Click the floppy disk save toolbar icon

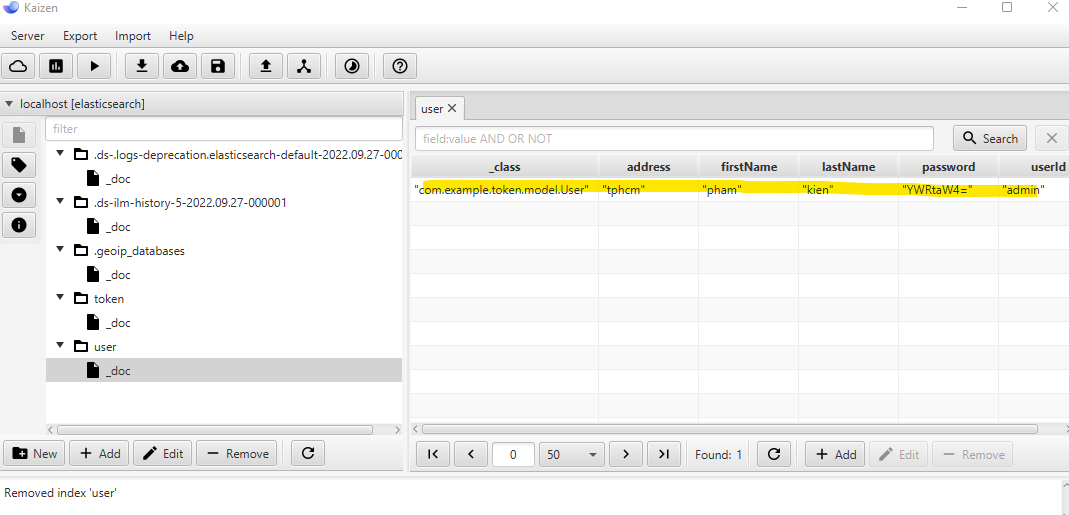[217, 66]
